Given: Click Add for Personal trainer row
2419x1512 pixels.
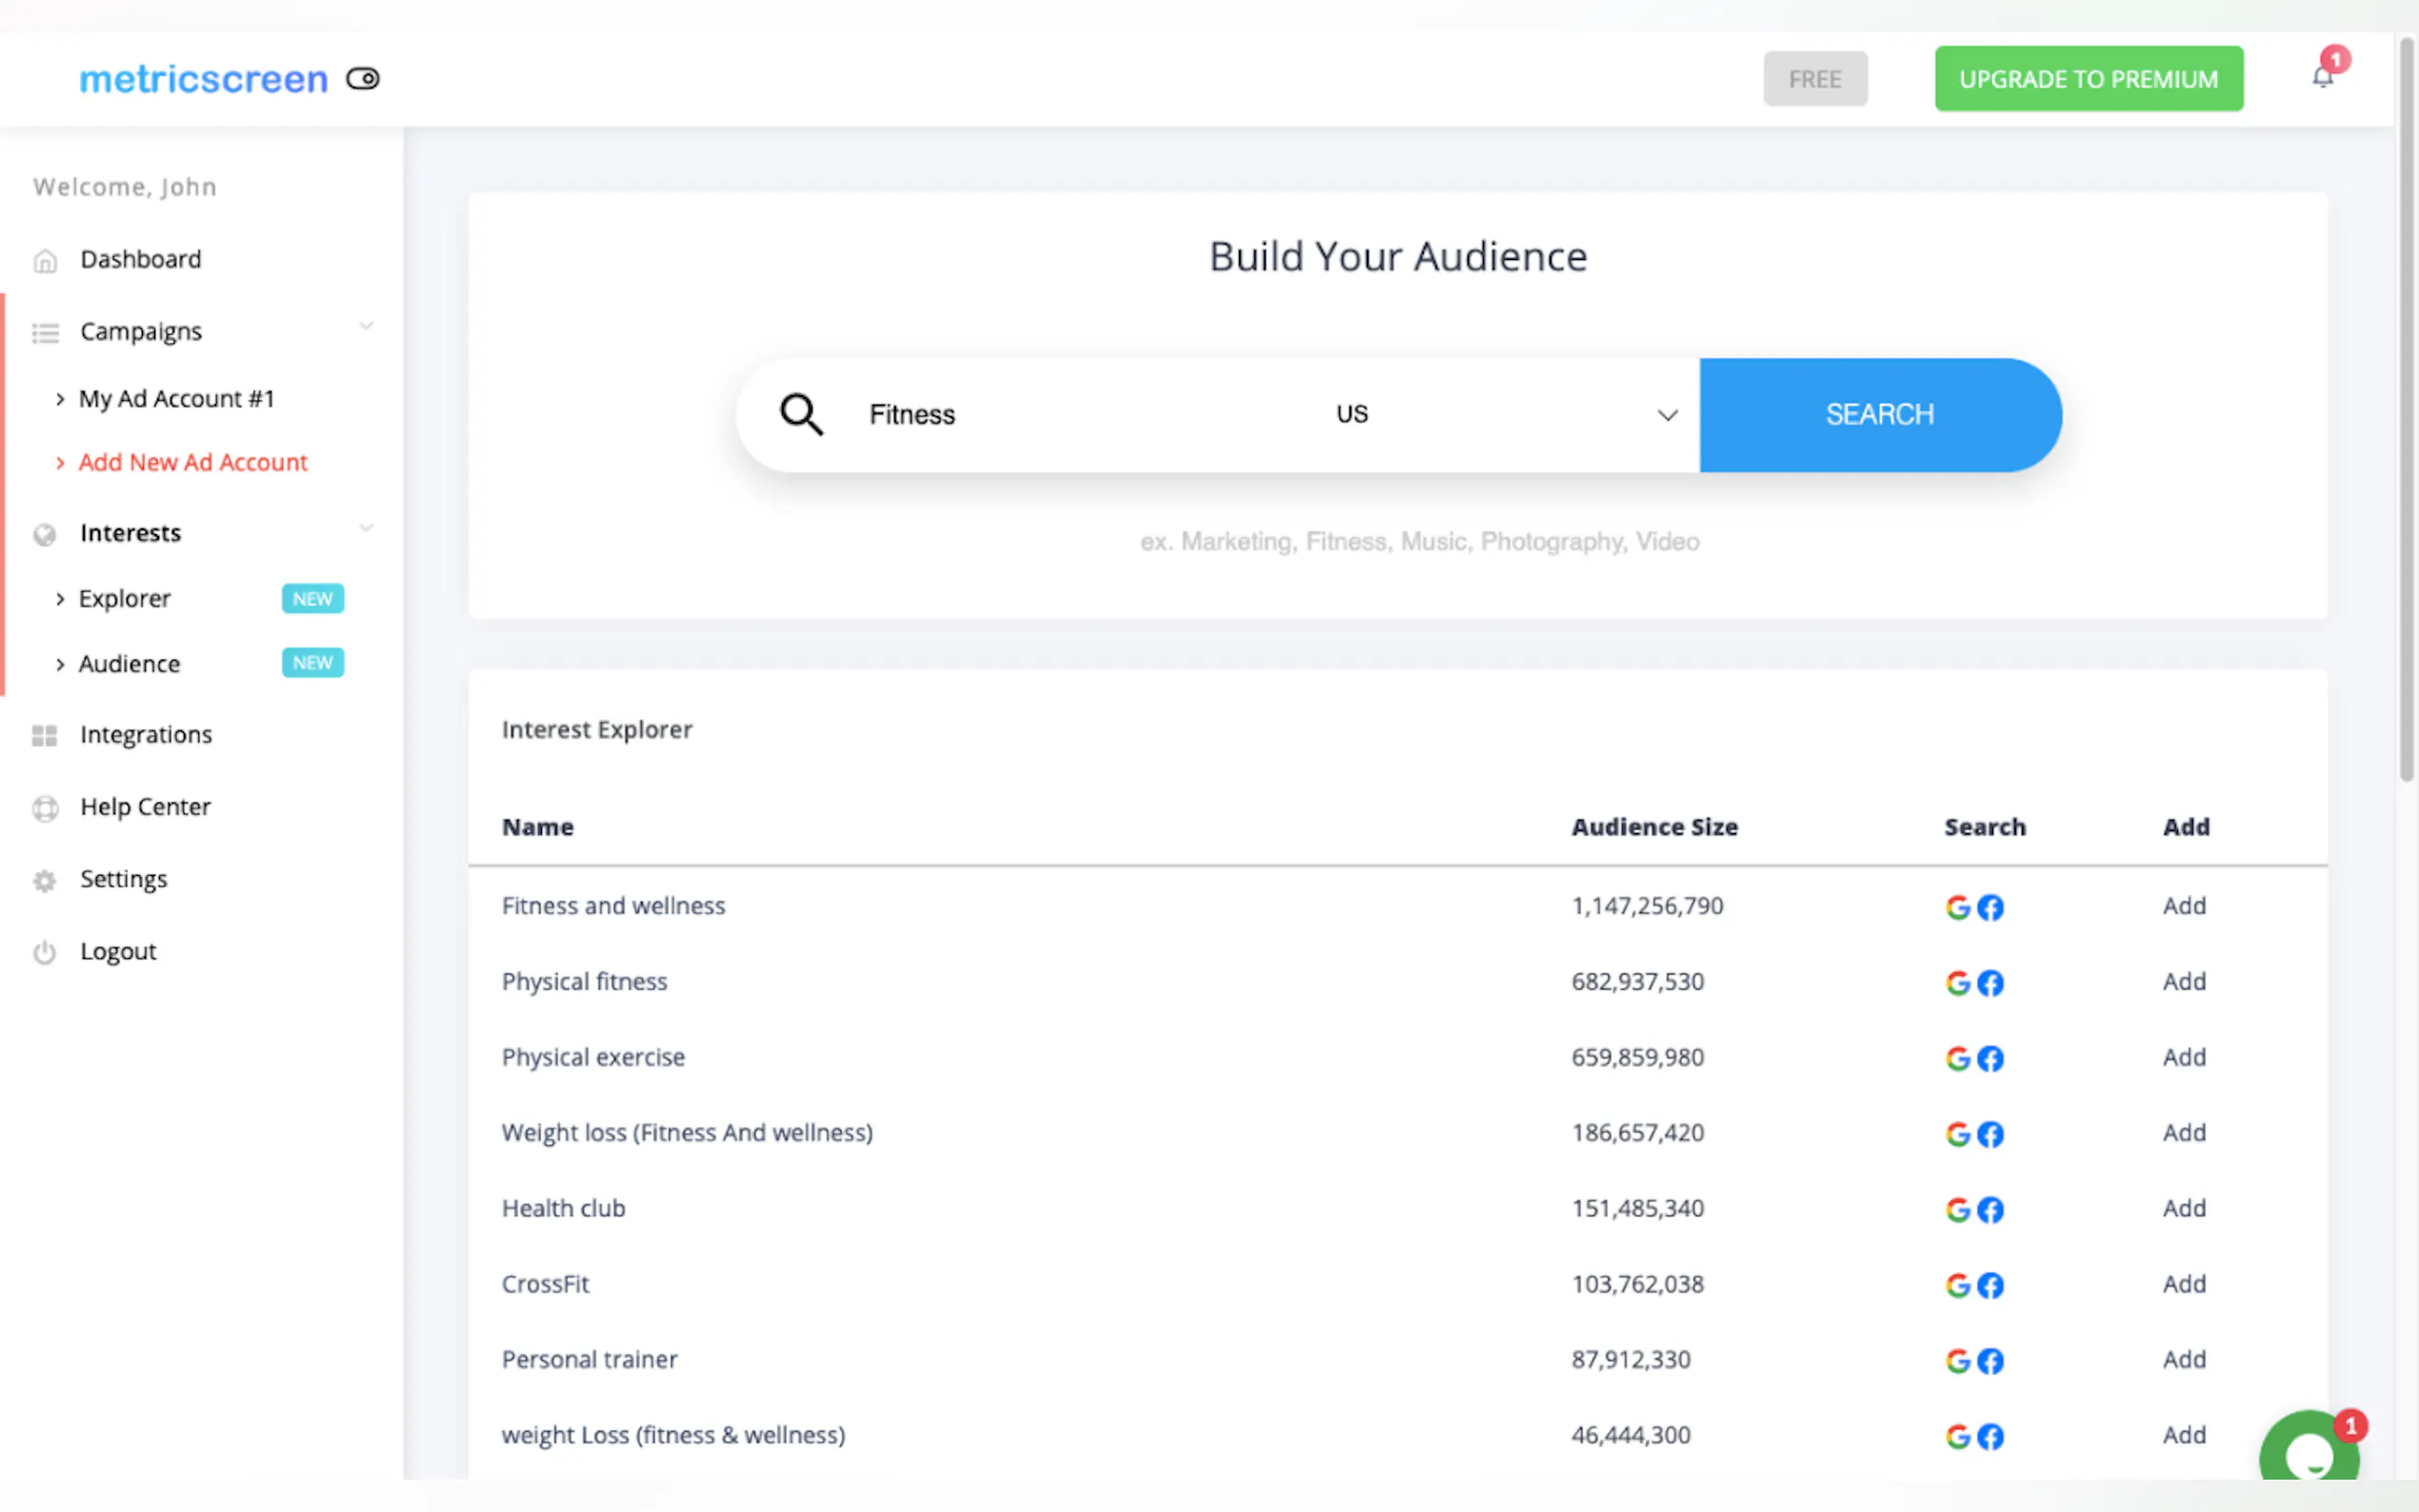Looking at the screenshot, I should (2184, 1359).
